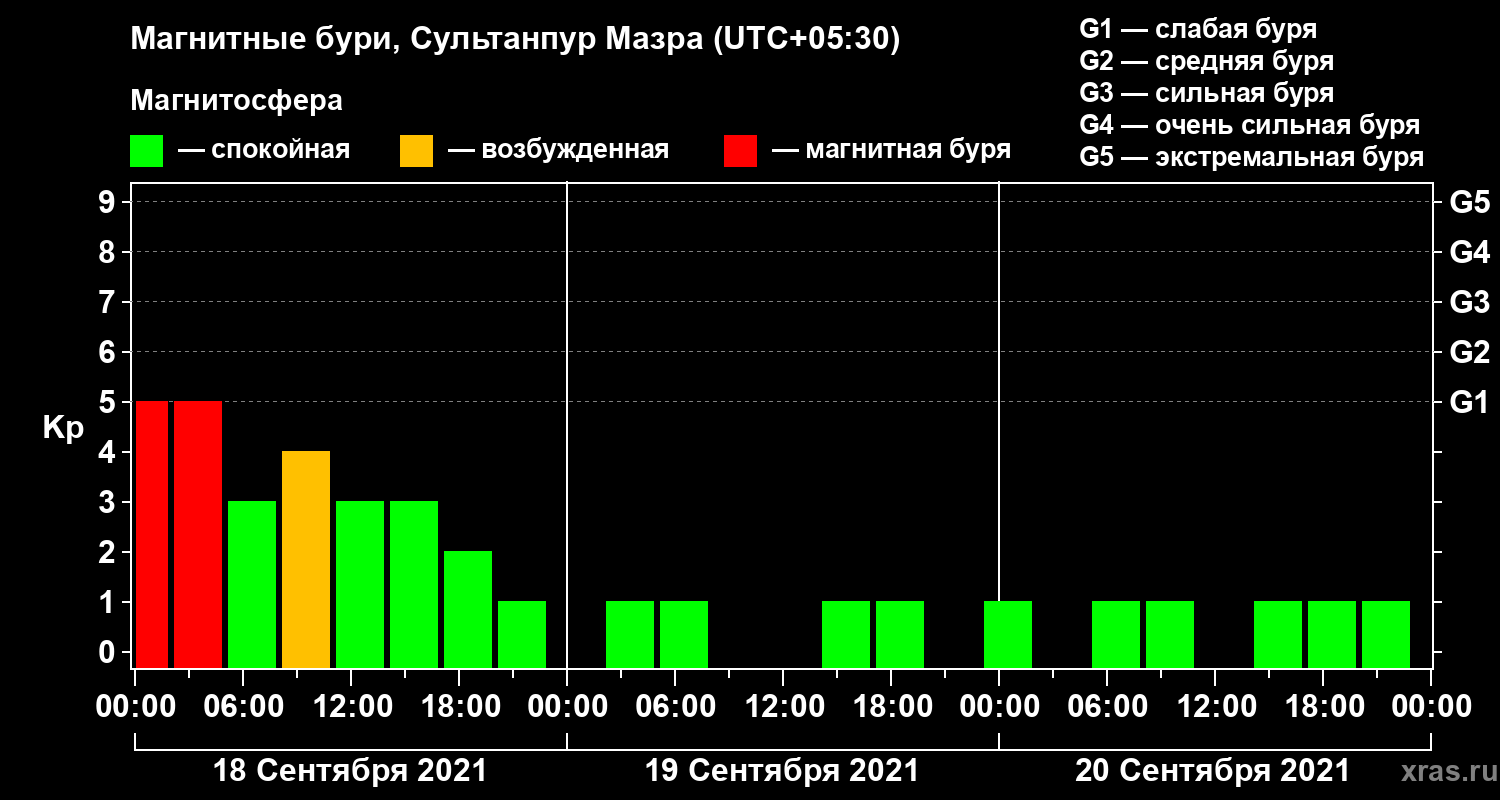This screenshot has width=1500, height=800.
Task: Click 'G4 — очень сильная буря' legend line
Action: tap(1250, 125)
